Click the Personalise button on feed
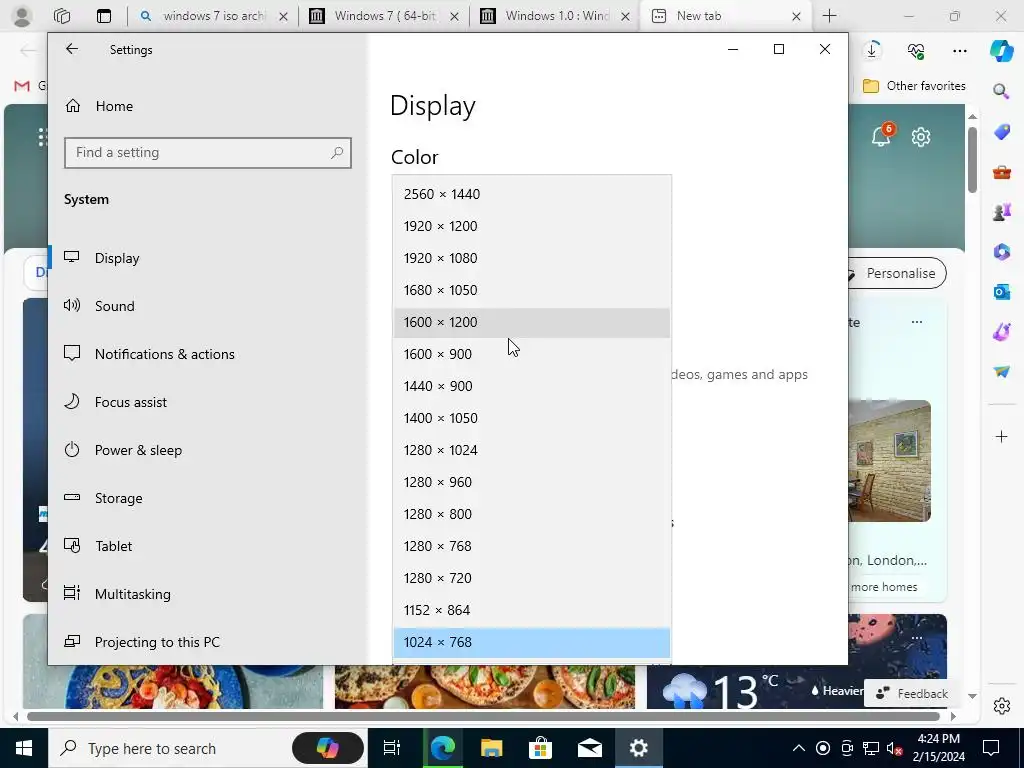The height and width of the screenshot is (768, 1024). pyautogui.click(x=897, y=273)
